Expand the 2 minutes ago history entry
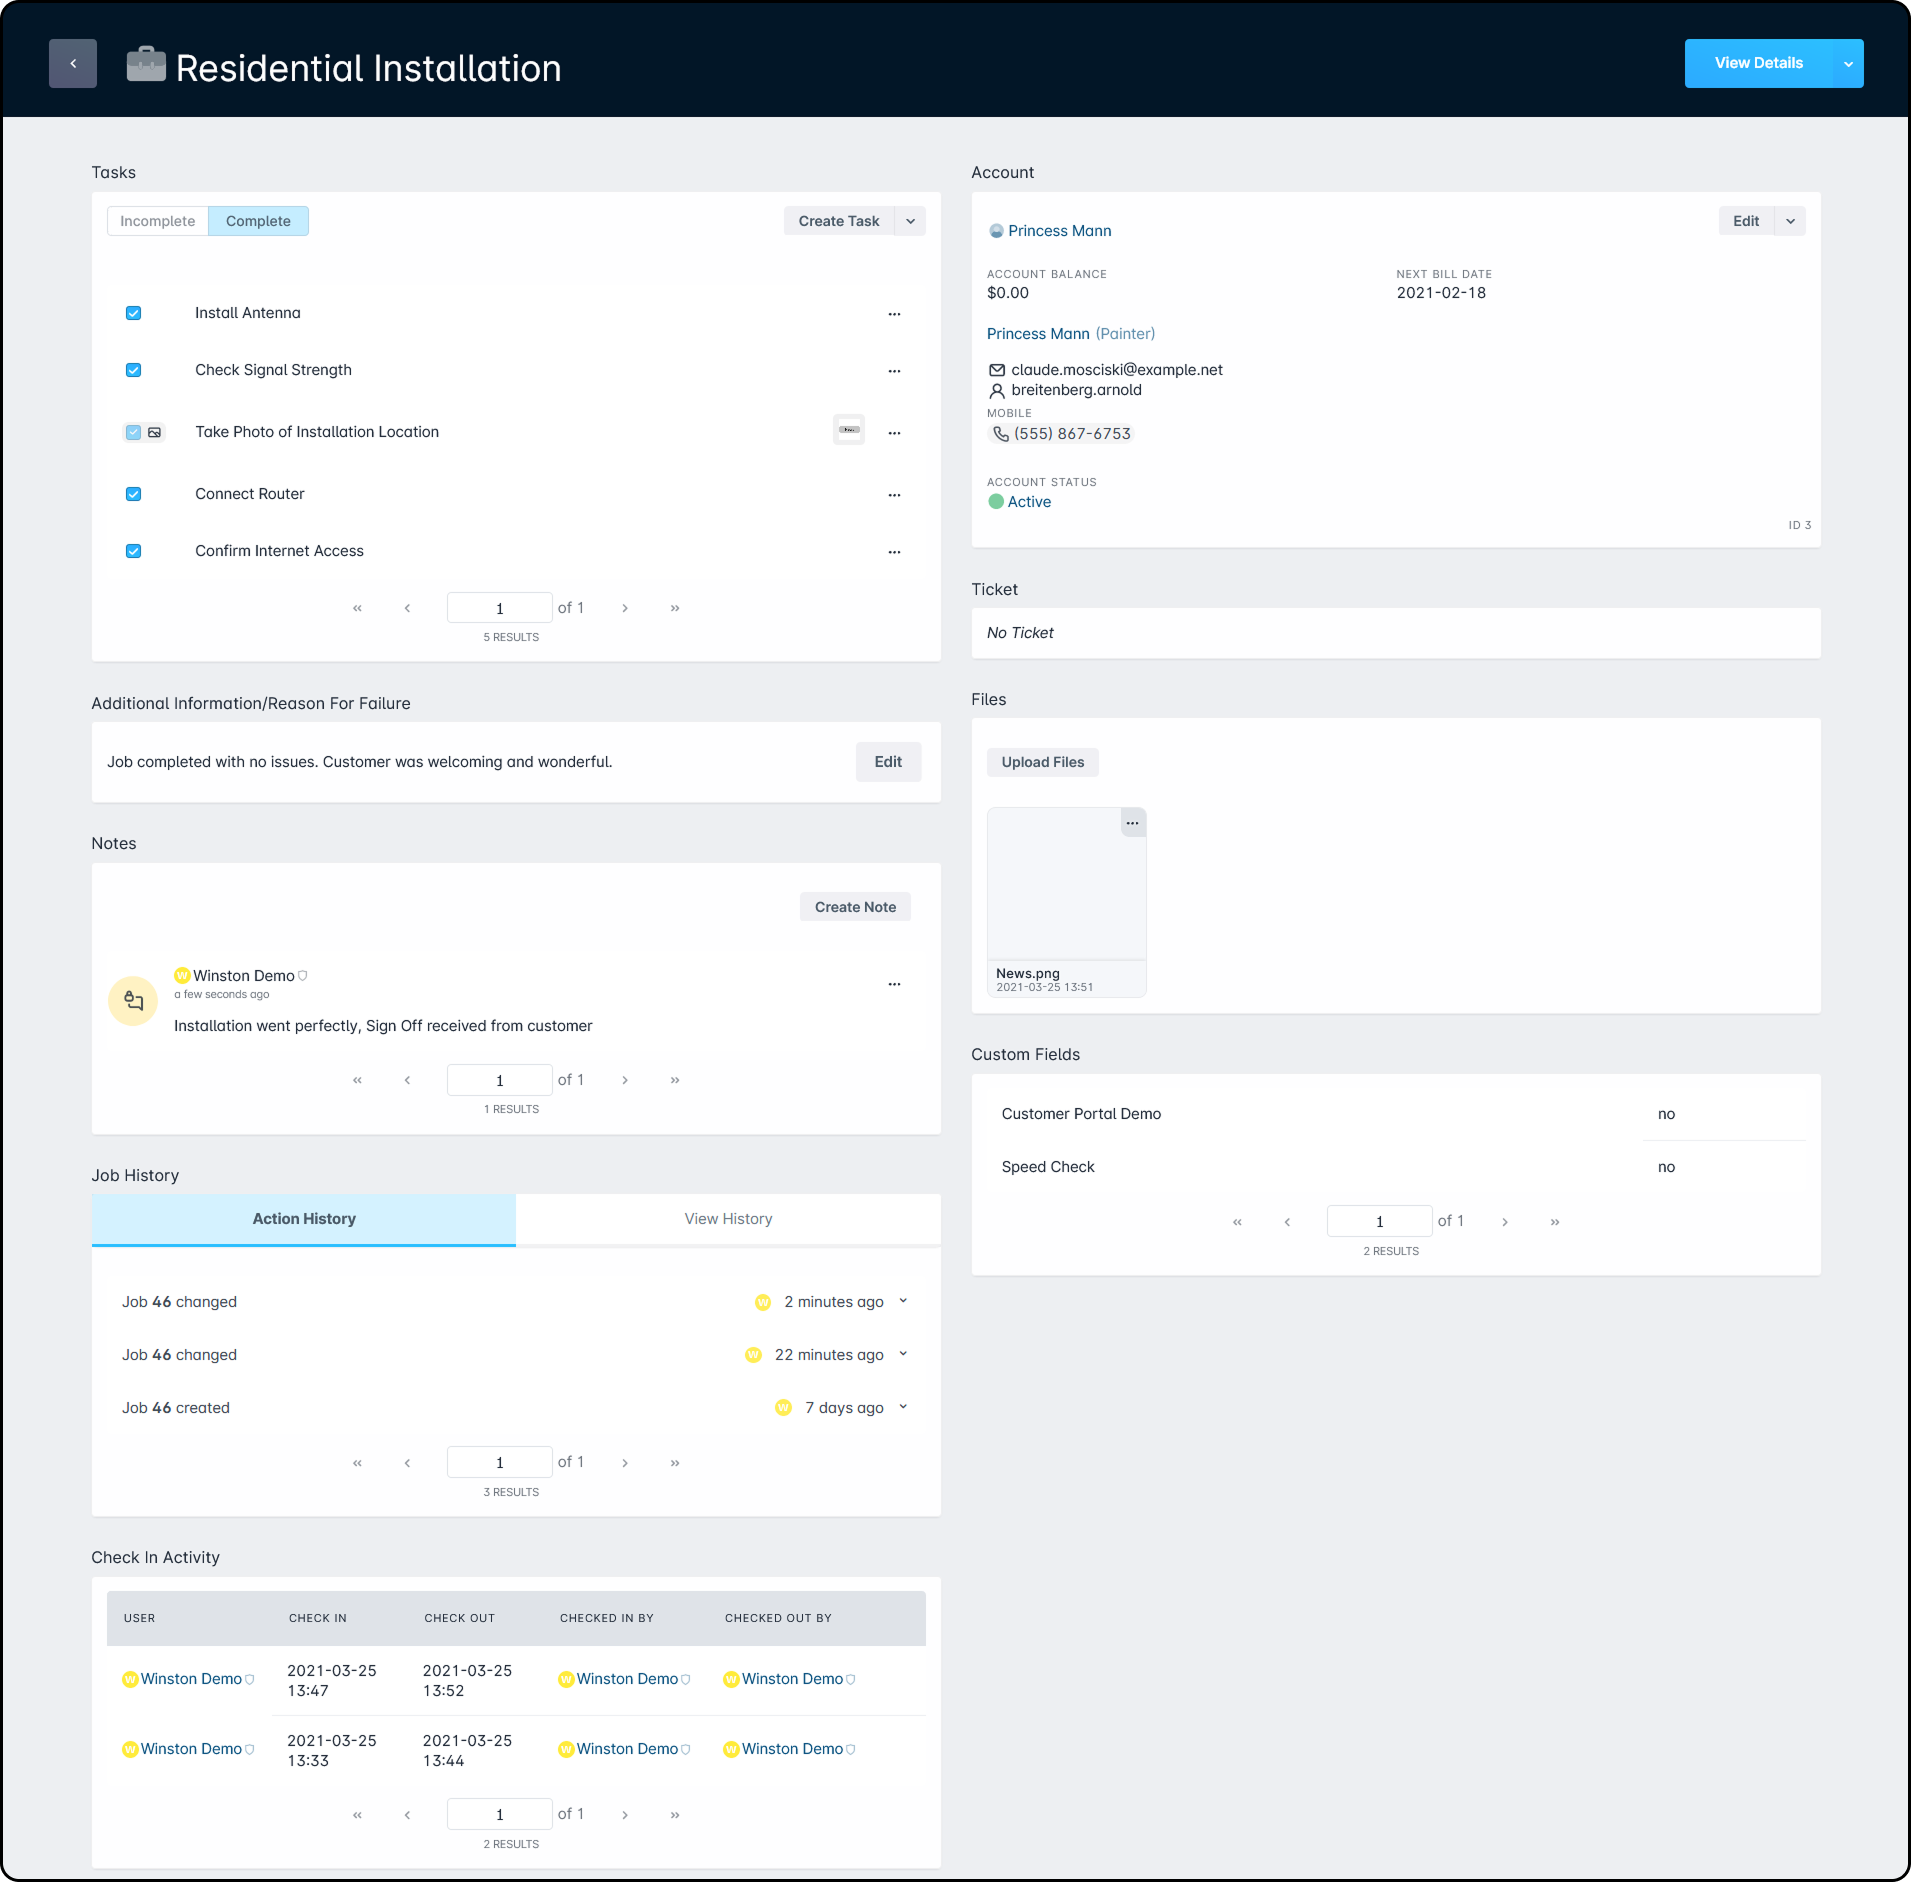This screenshot has width=1911, height=1882. [x=903, y=1301]
